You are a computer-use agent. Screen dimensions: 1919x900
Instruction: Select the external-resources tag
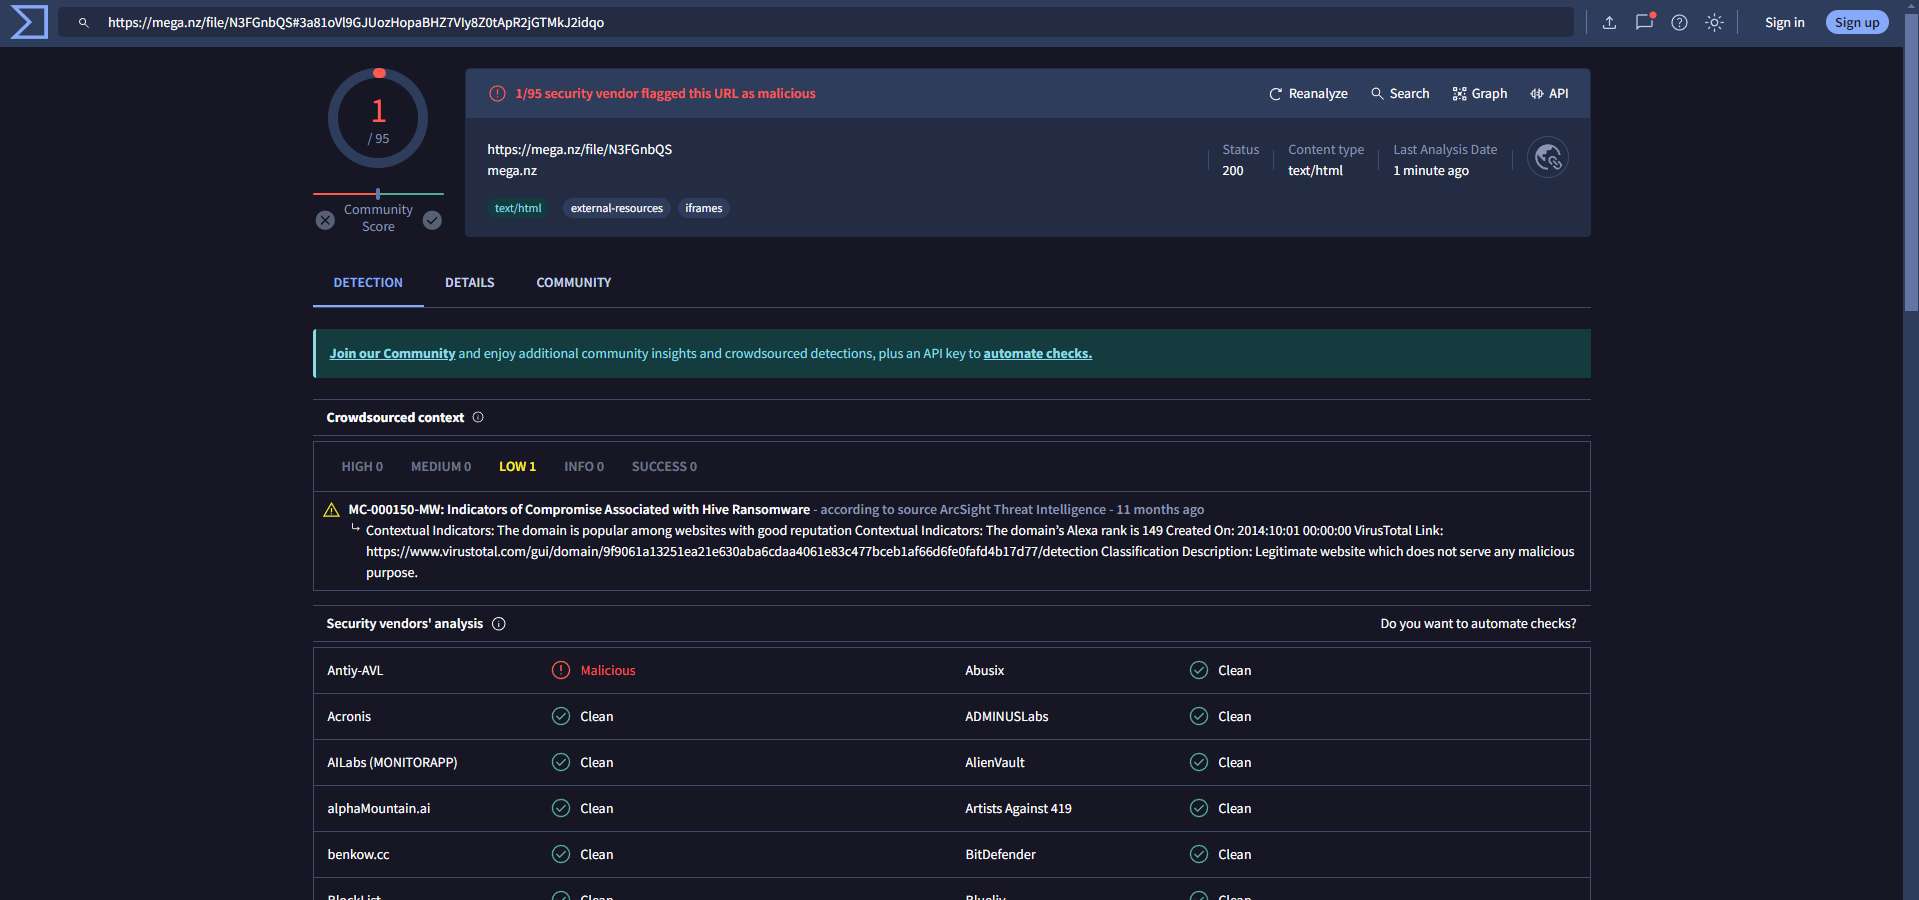tap(617, 208)
